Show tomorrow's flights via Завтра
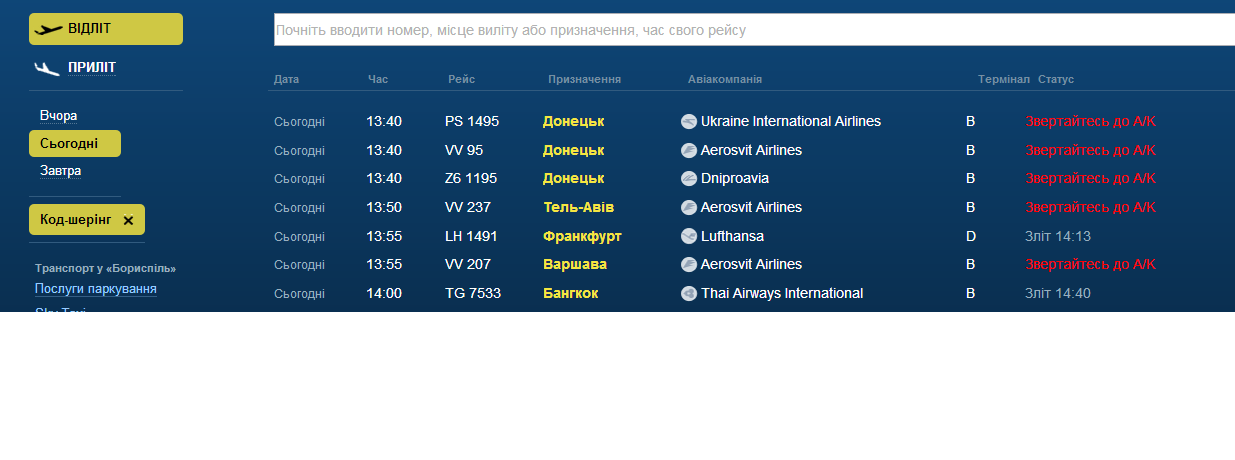 coord(61,171)
